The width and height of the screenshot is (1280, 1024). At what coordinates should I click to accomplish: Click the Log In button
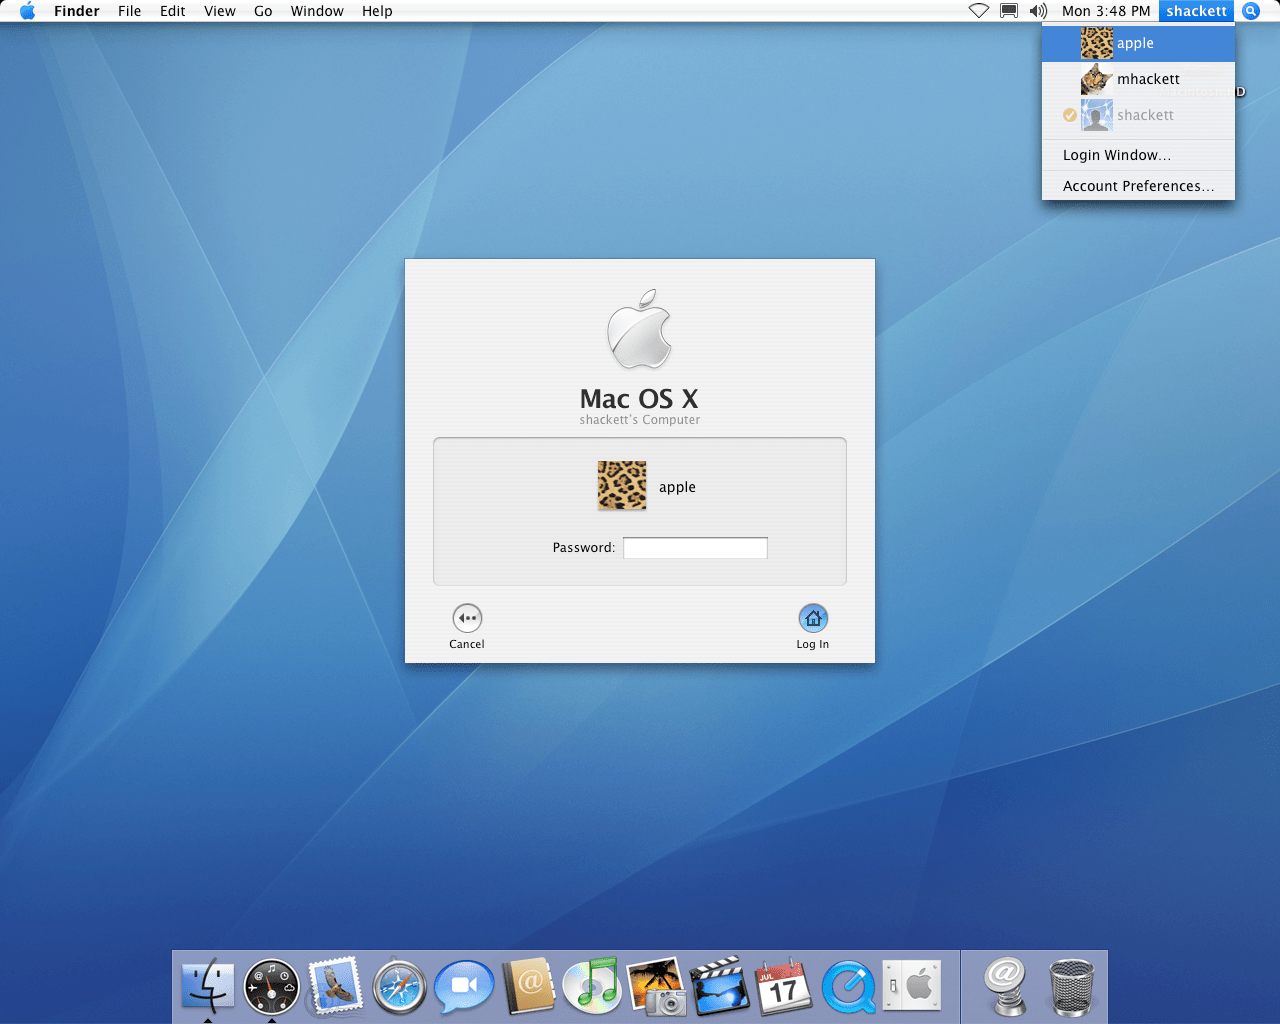pyautogui.click(x=813, y=619)
